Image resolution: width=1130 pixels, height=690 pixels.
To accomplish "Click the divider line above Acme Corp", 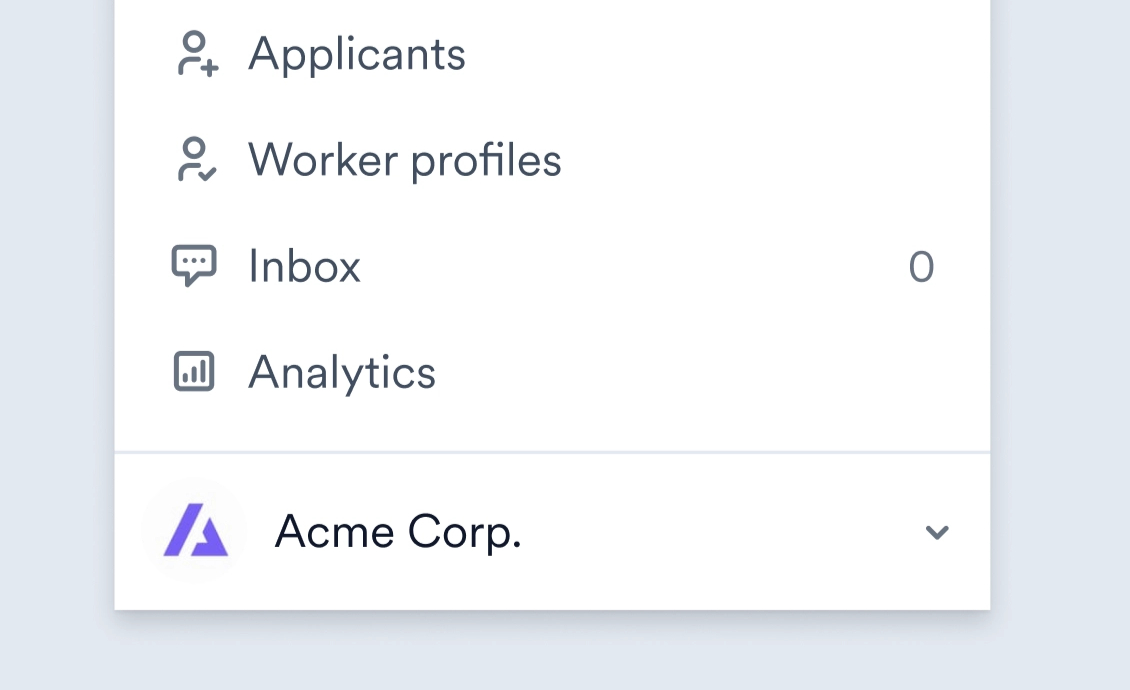I will (x=552, y=453).
